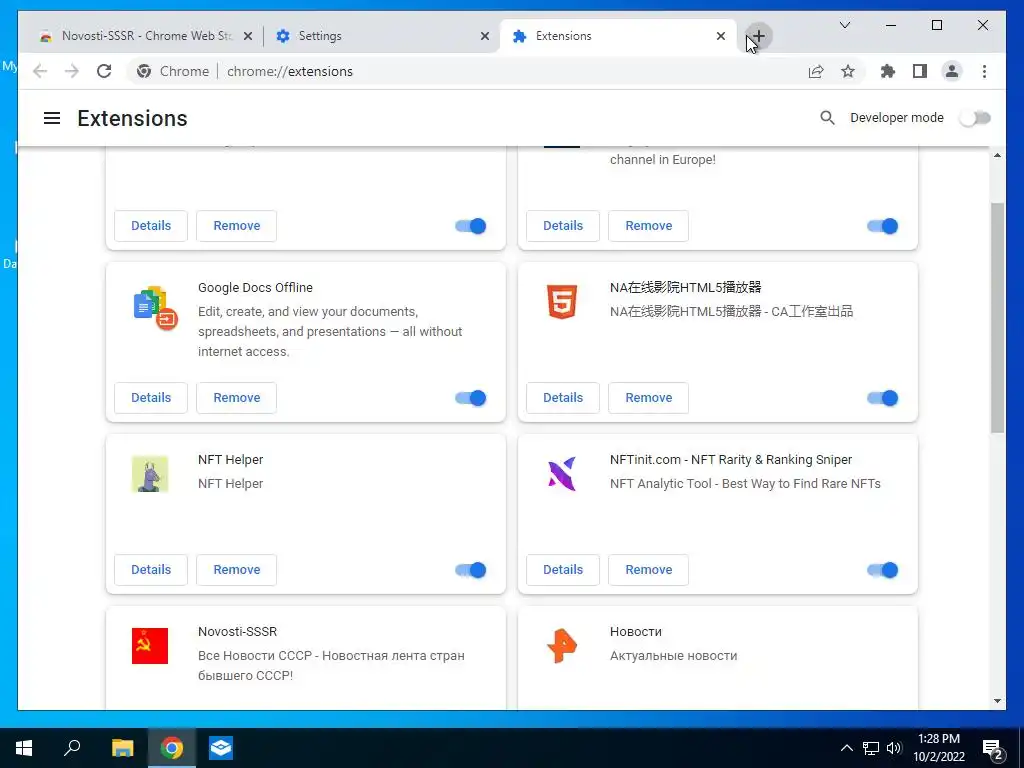Open the blue box taskbar app
Viewport: 1024px width, 768px height.
click(221, 748)
